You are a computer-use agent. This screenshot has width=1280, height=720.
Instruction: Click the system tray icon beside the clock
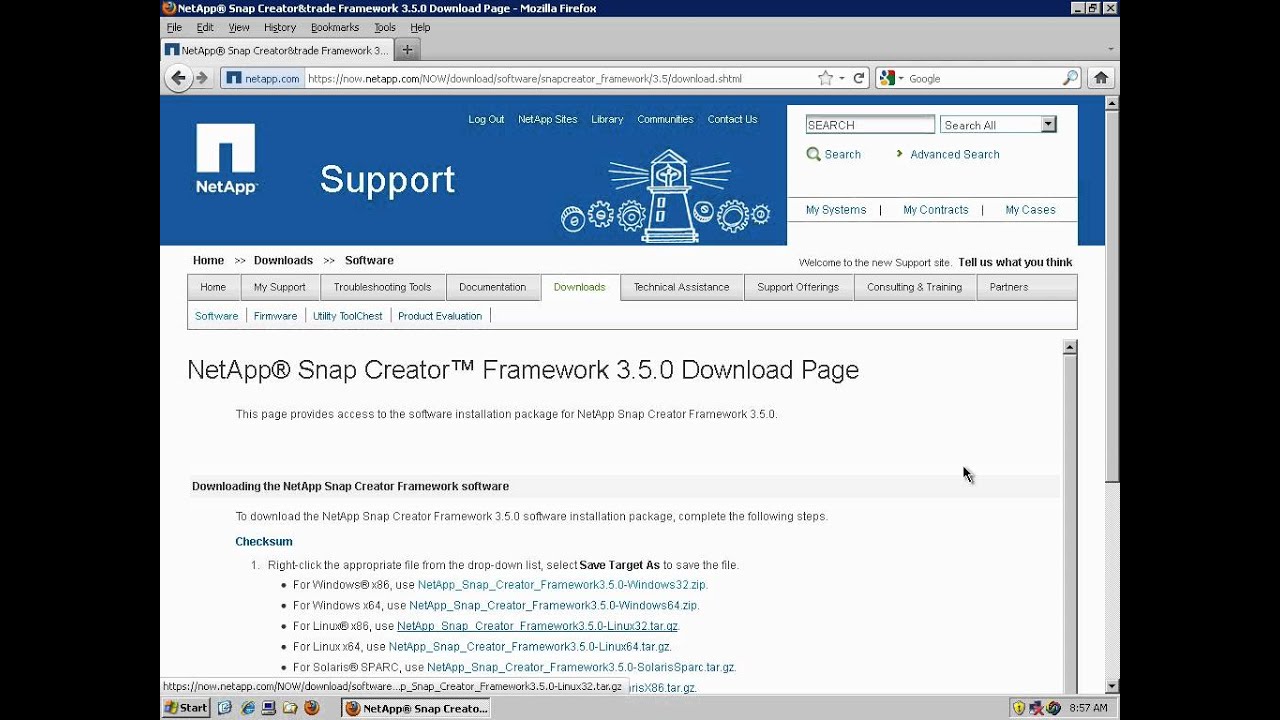(x=1054, y=708)
